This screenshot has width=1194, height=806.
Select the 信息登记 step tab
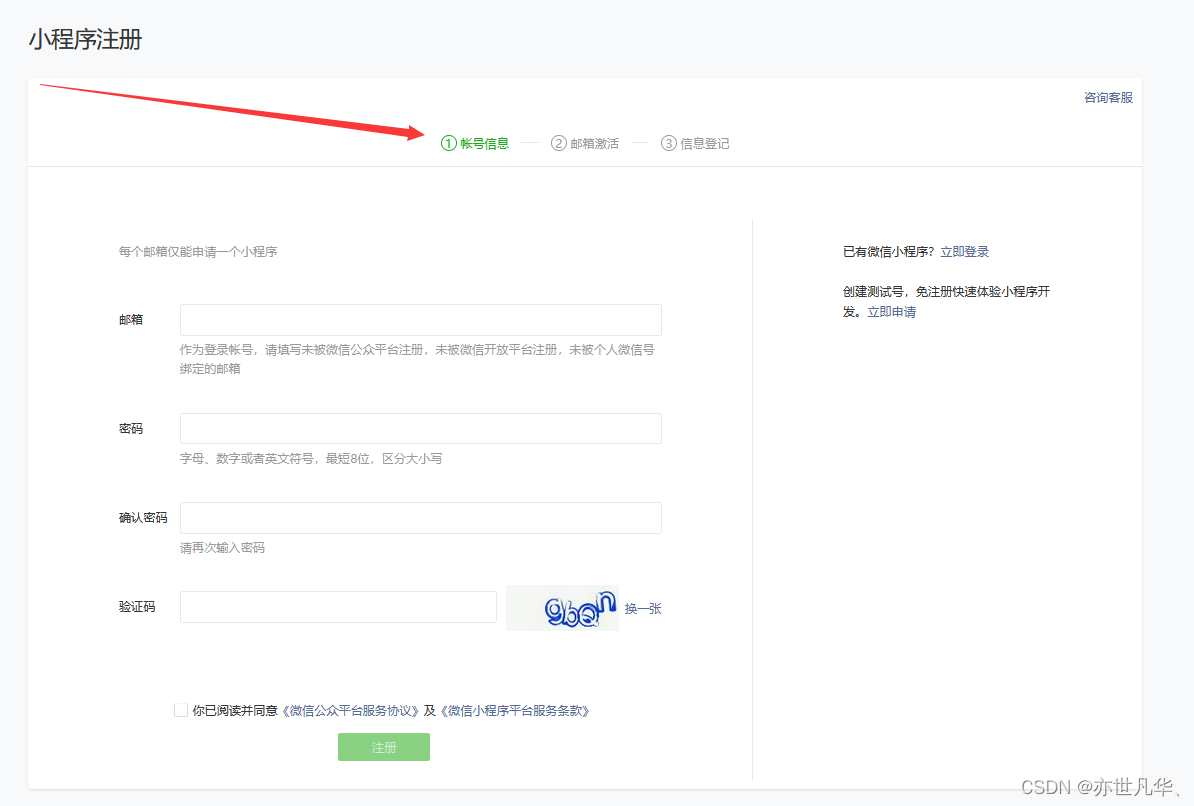(705, 143)
